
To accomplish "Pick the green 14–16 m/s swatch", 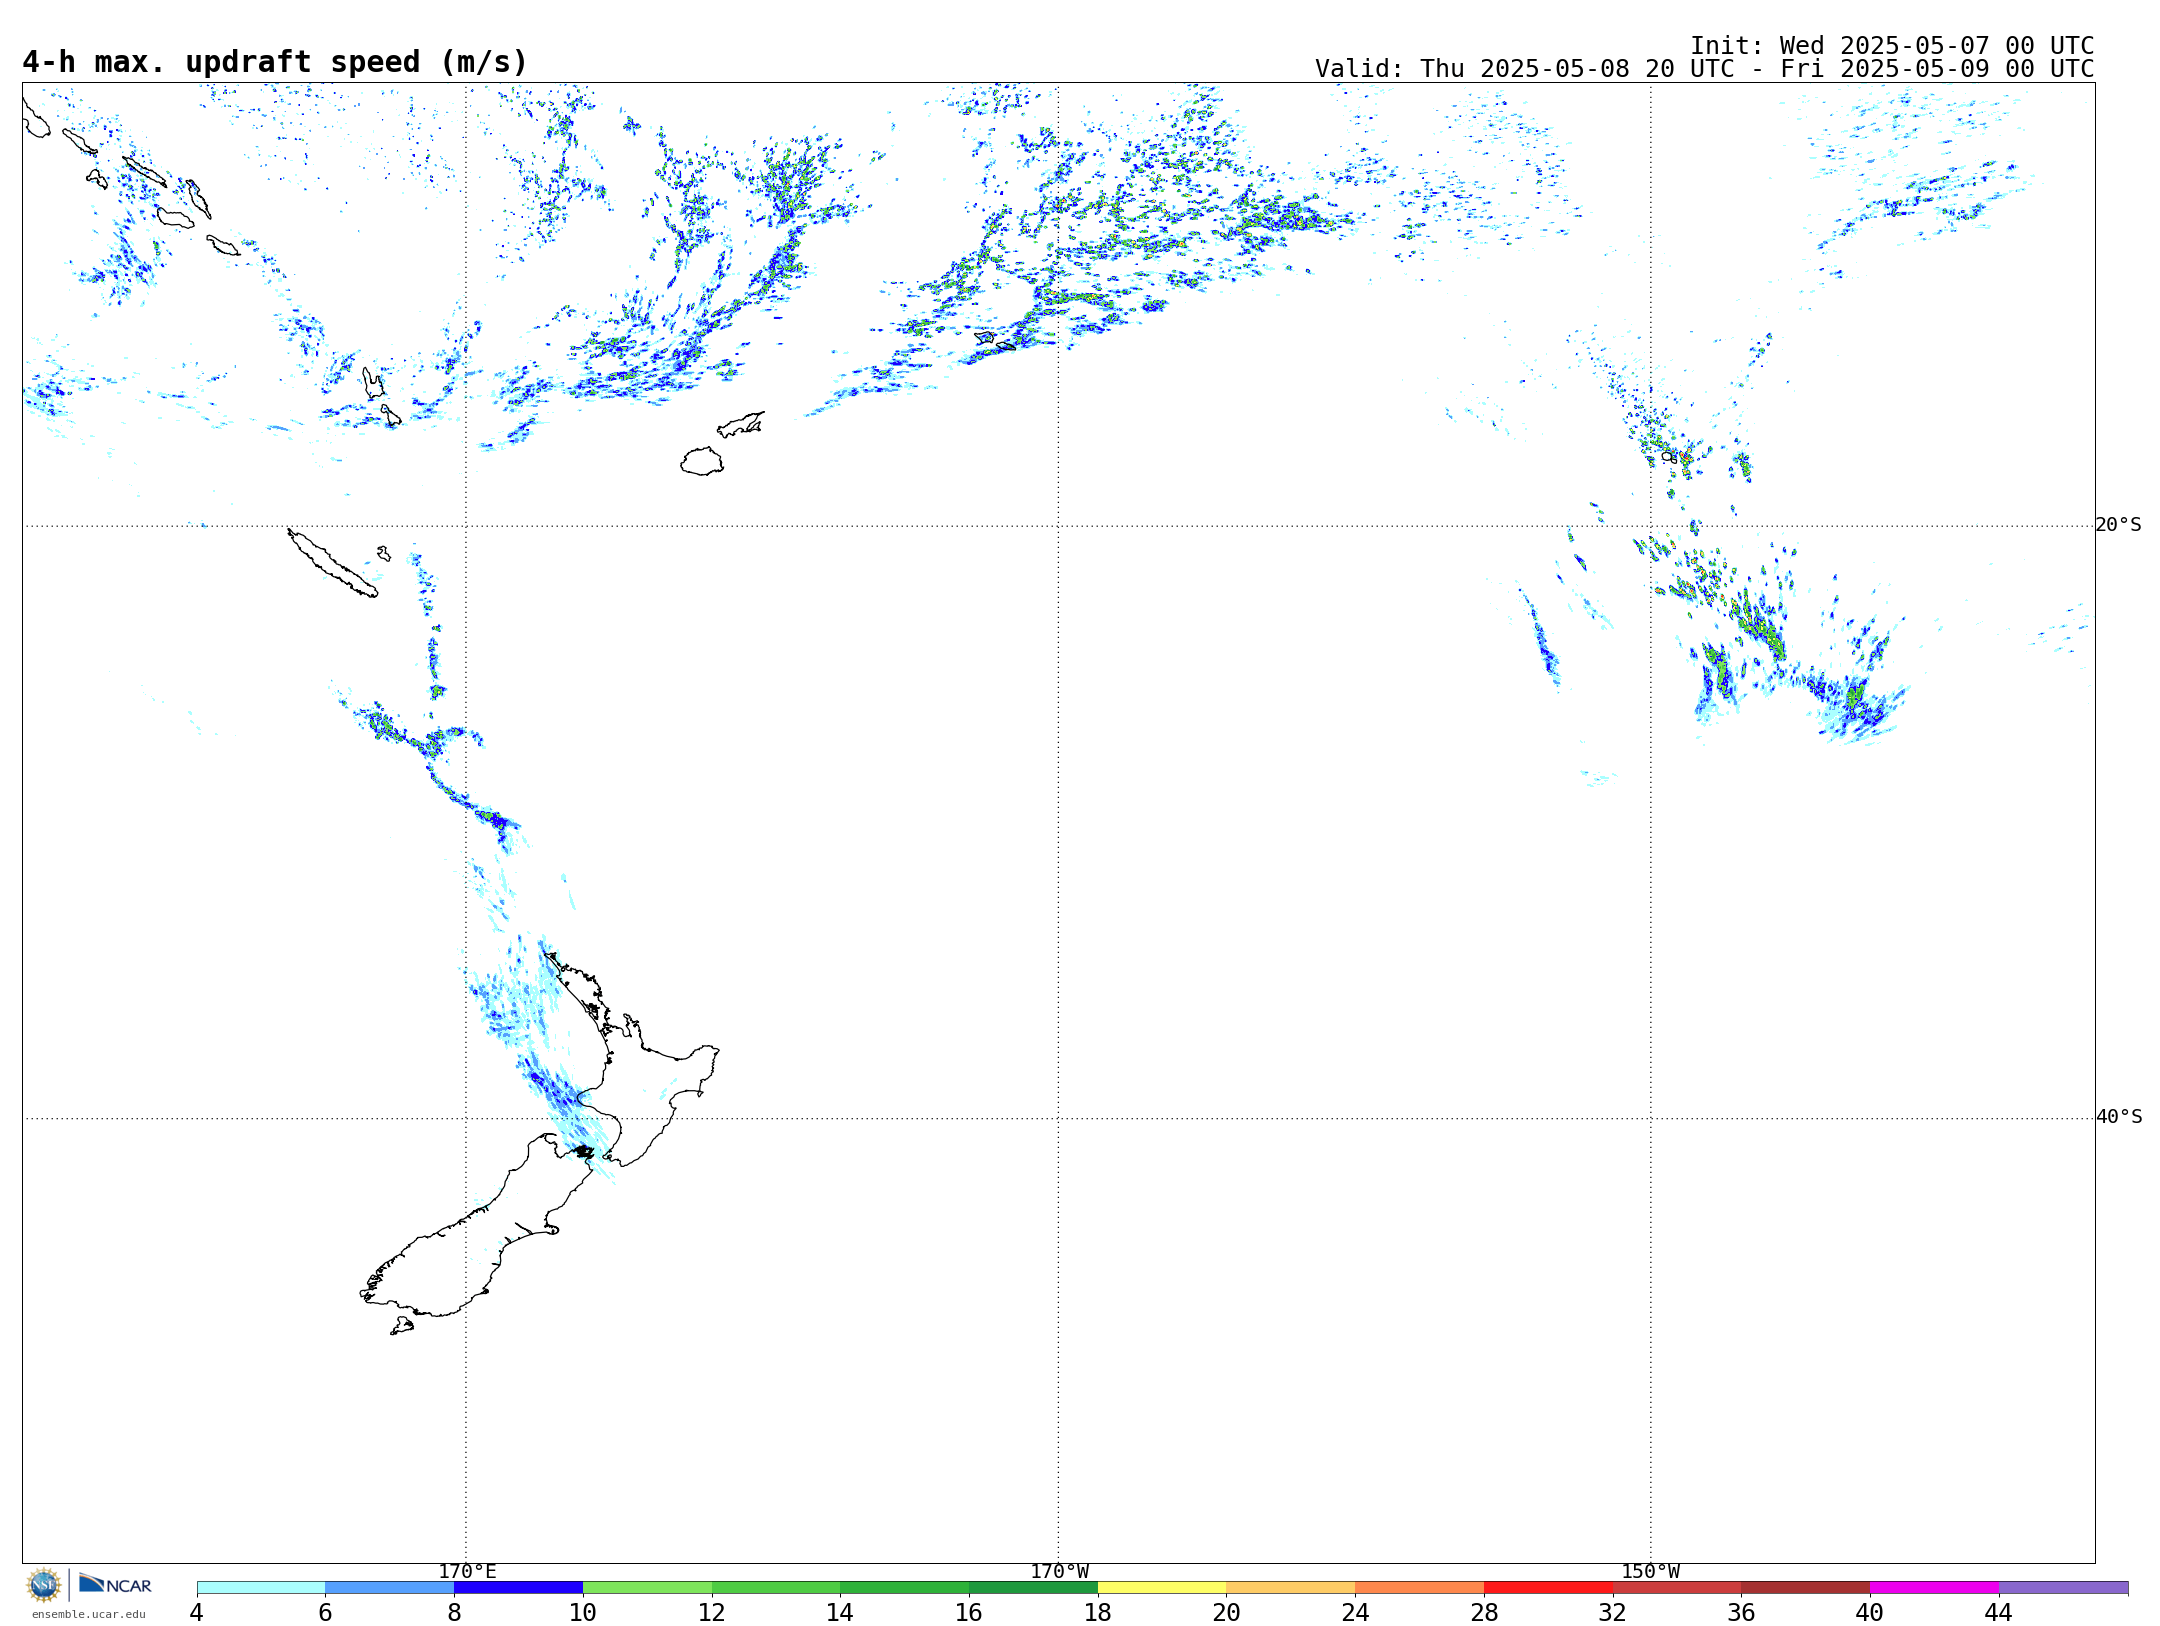I will coord(905,1587).
